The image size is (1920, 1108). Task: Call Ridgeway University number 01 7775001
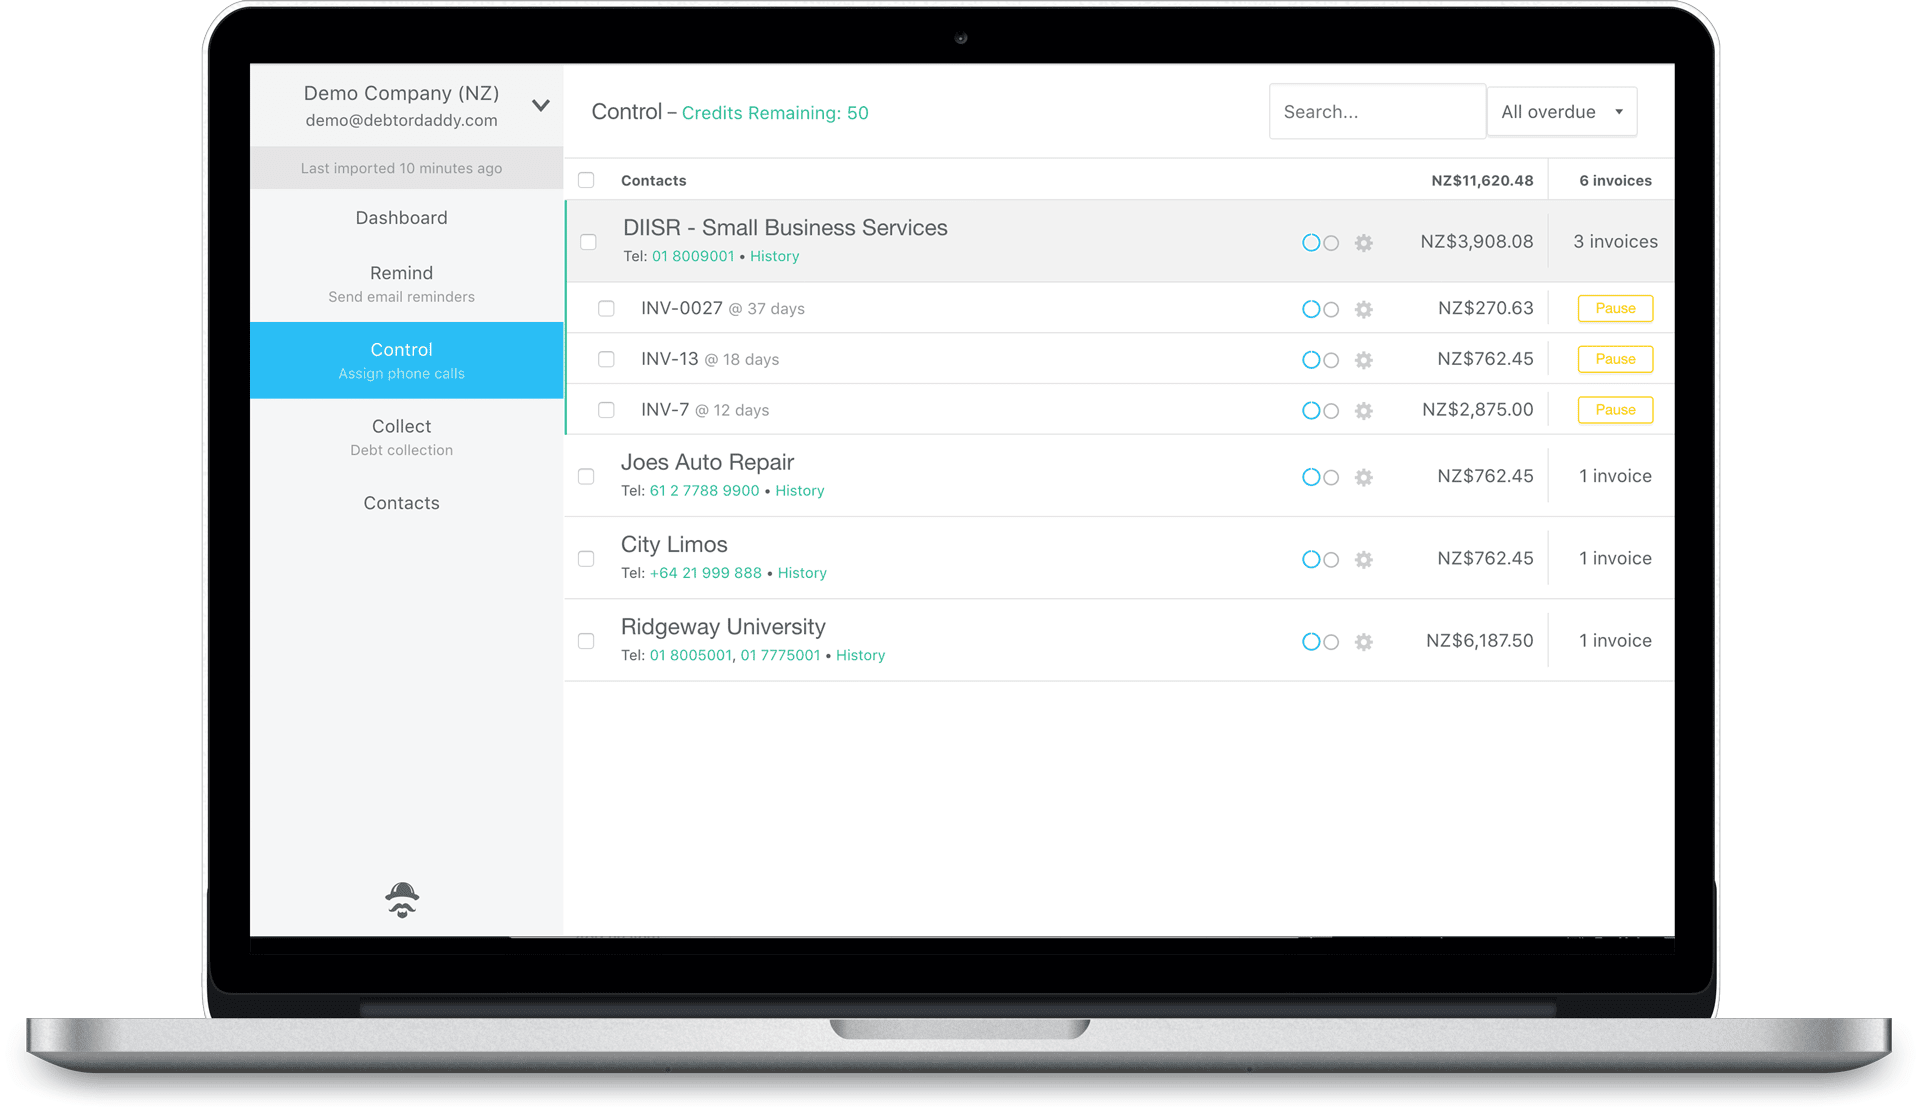coord(780,656)
